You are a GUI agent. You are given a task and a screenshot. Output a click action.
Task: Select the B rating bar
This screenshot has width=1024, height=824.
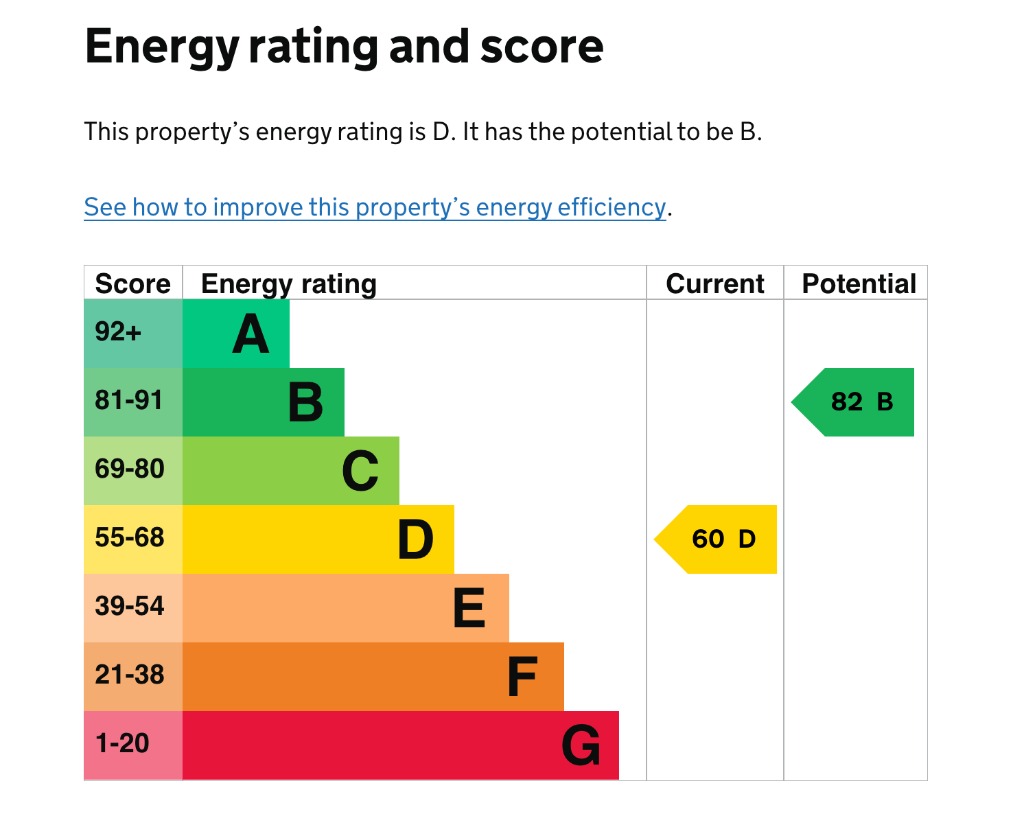[x=263, y=402]
